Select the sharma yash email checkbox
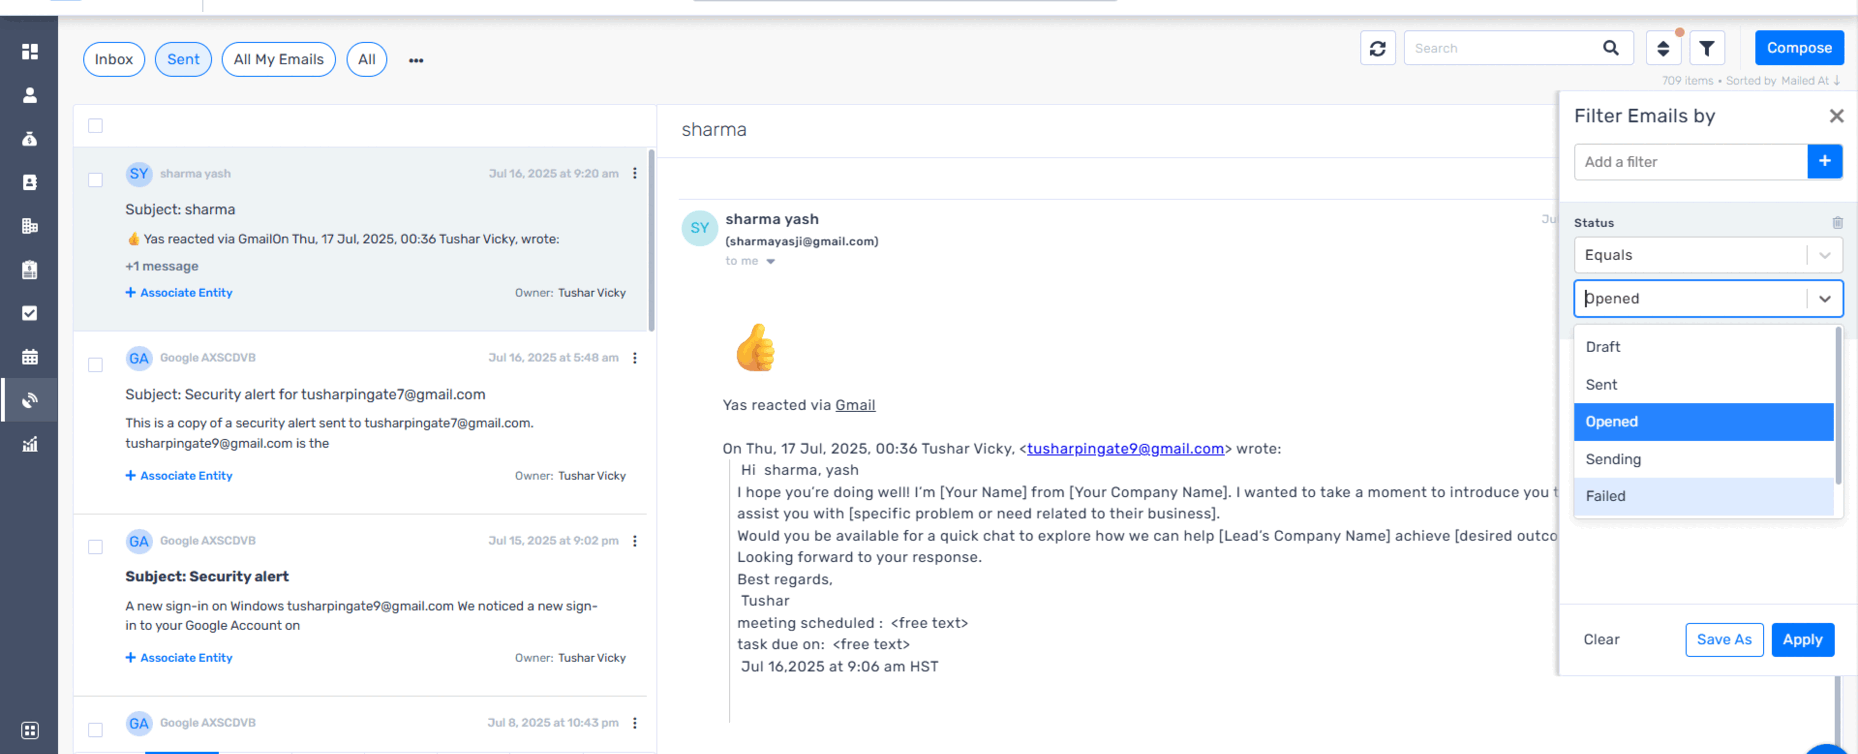 click(95, 180)
